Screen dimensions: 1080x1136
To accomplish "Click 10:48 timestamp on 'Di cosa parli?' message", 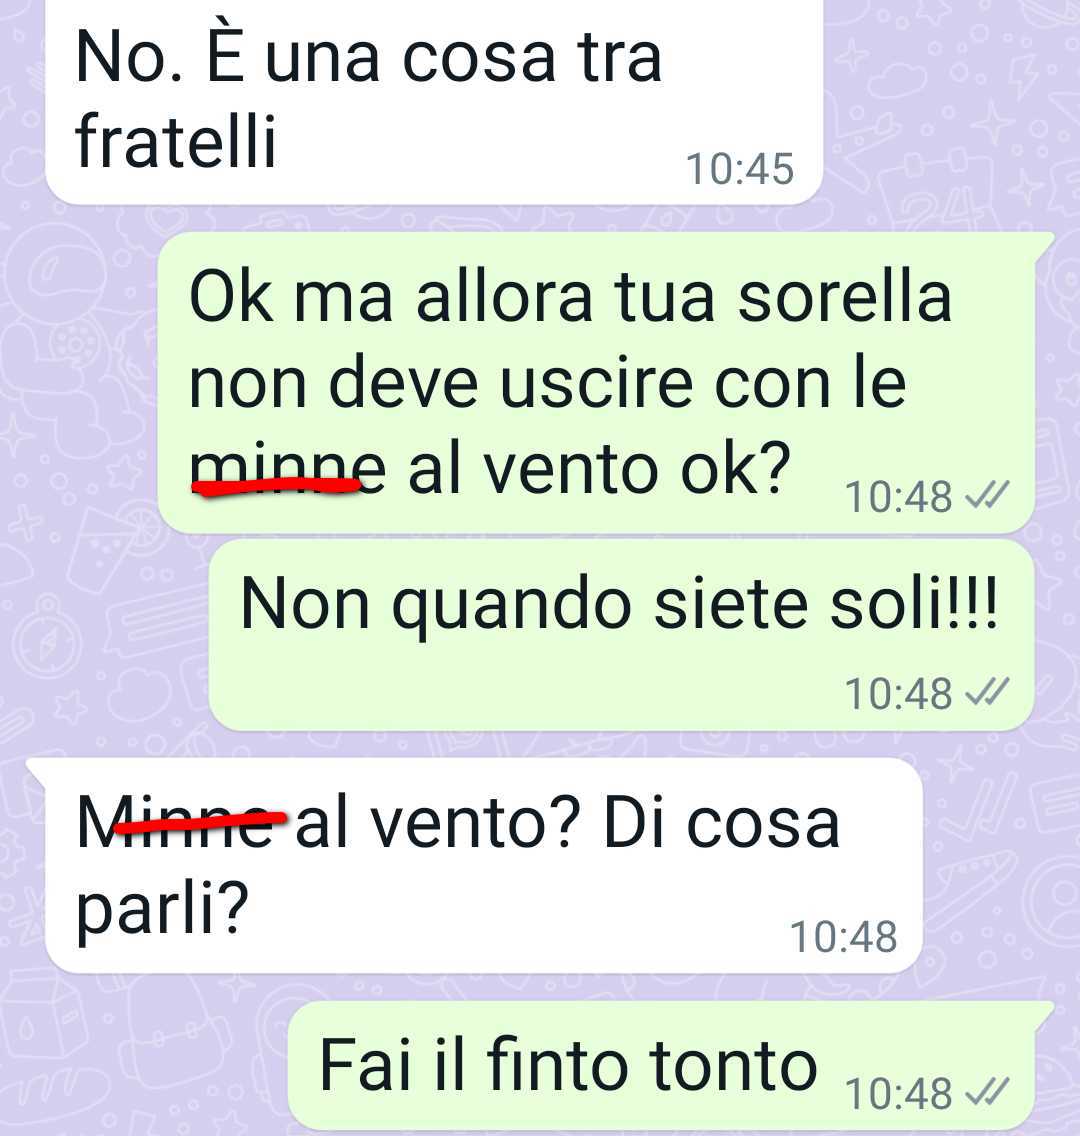I will [x=843, y=937].
